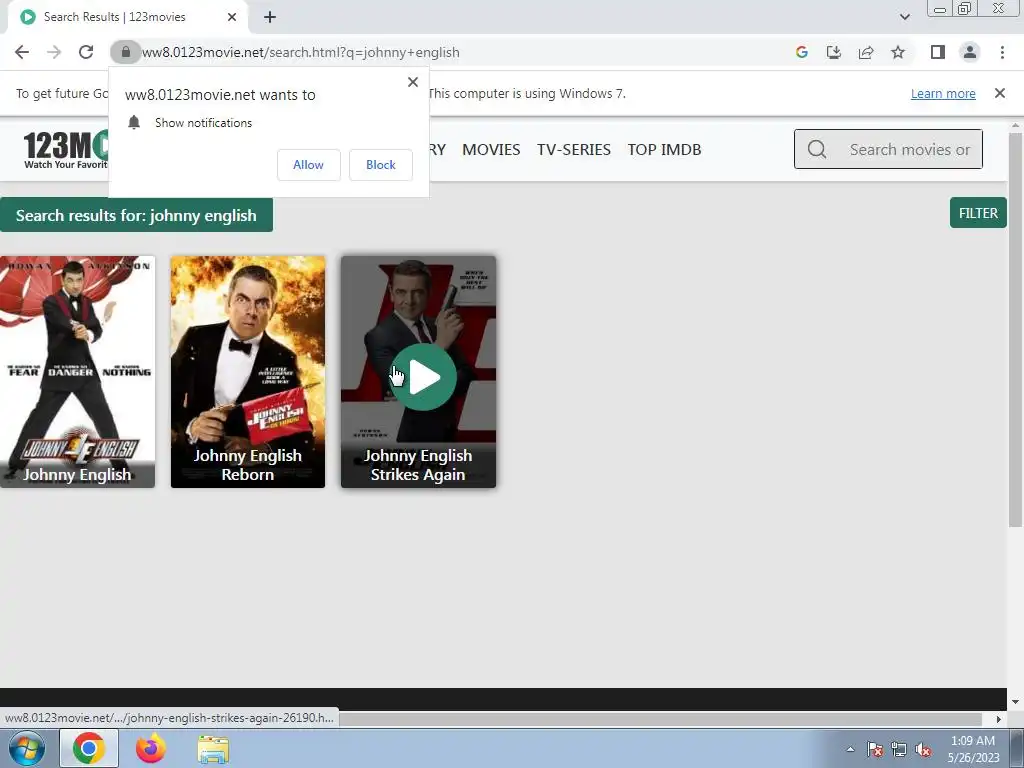Click the forward navigation arrow
Screen dimensions: 1024x768
54,52
